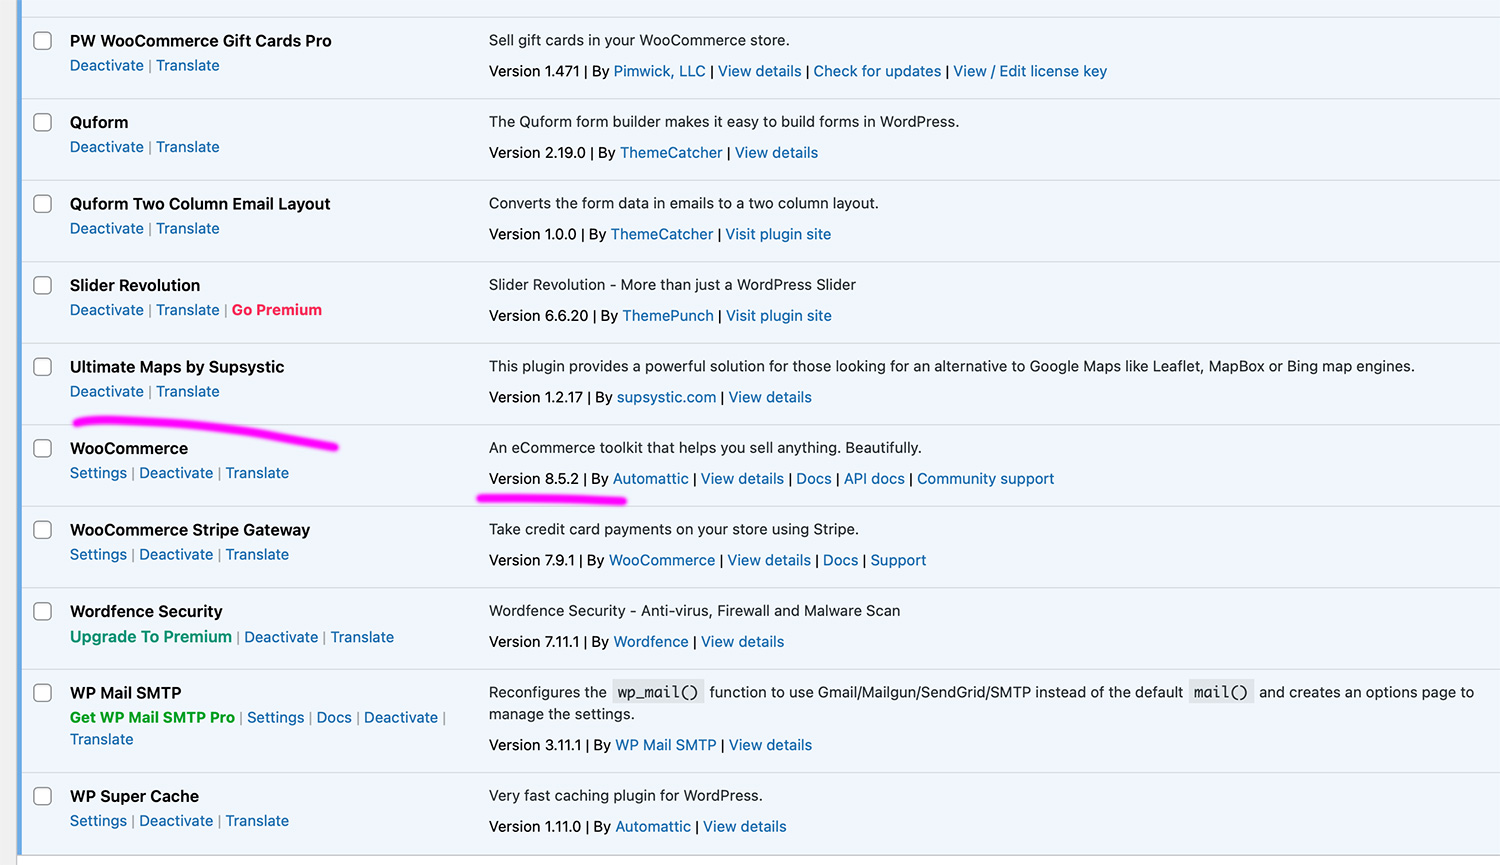The image size is (1500, 865).
Task: Click Get WP Mail SMTP Pro
Action: pos(152,717)
